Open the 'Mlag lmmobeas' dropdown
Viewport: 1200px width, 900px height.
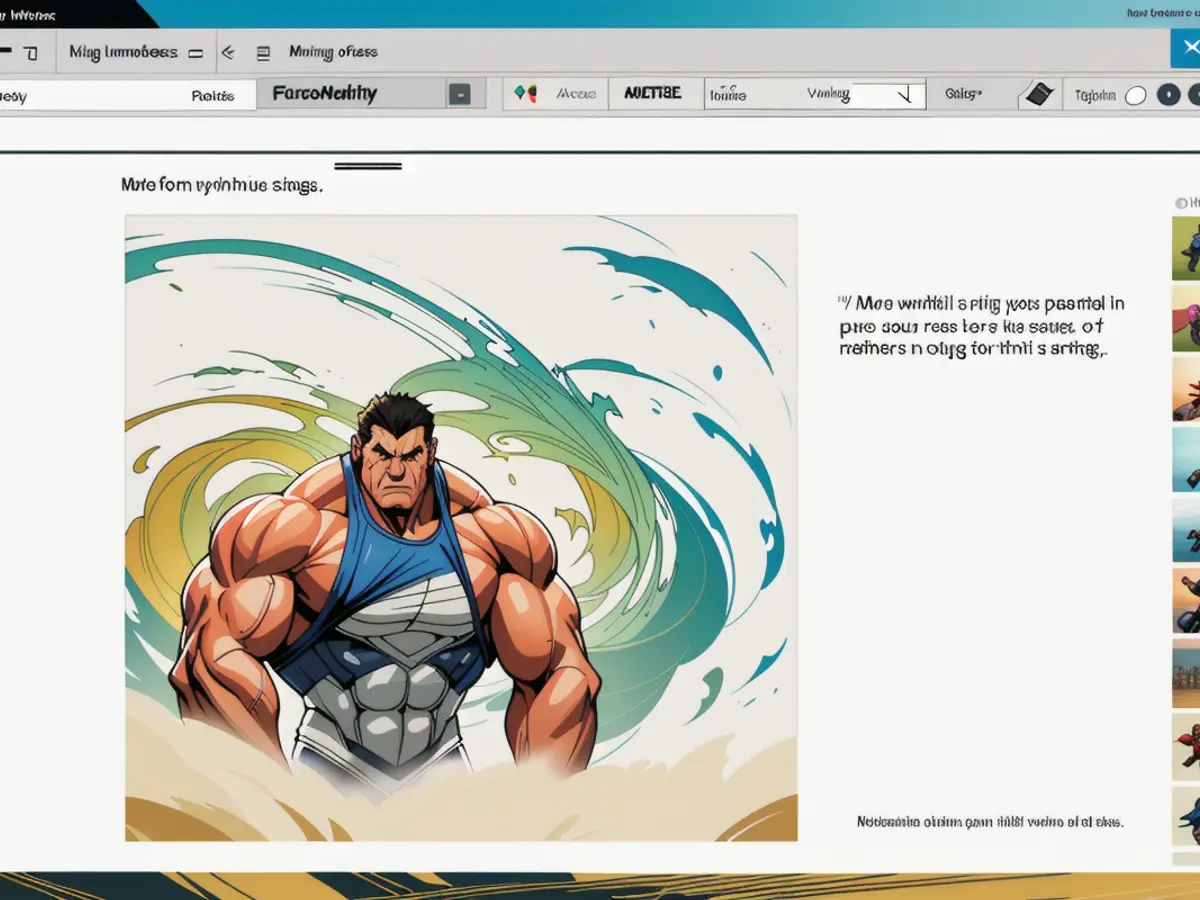123,53
